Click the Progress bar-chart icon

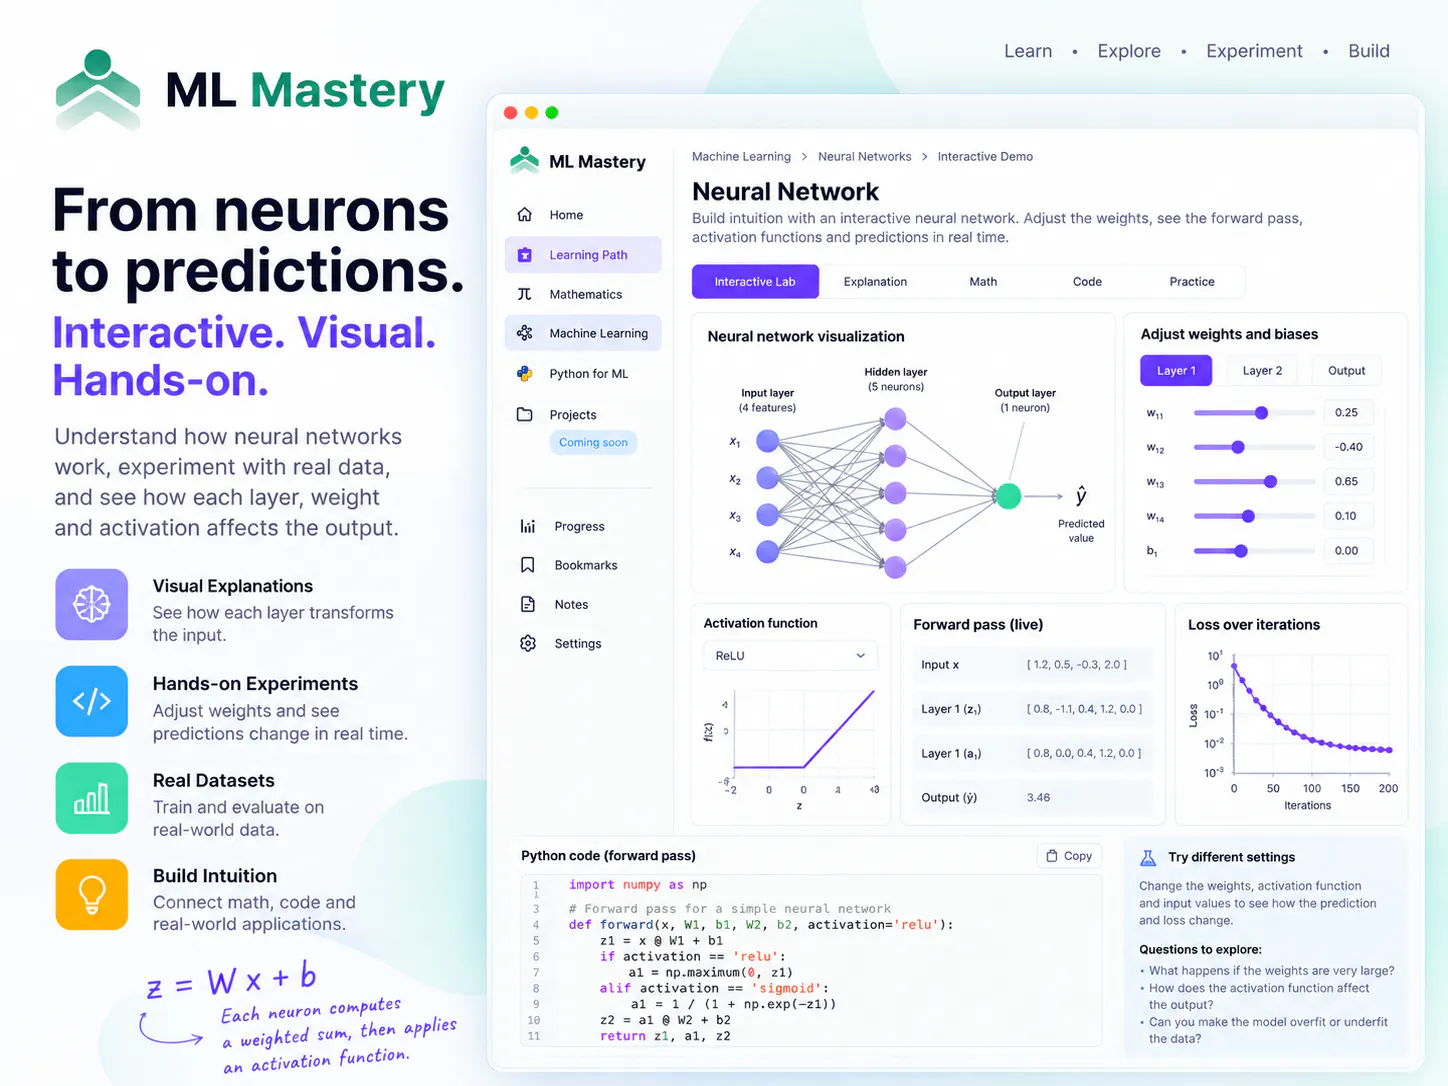point(528,526)
